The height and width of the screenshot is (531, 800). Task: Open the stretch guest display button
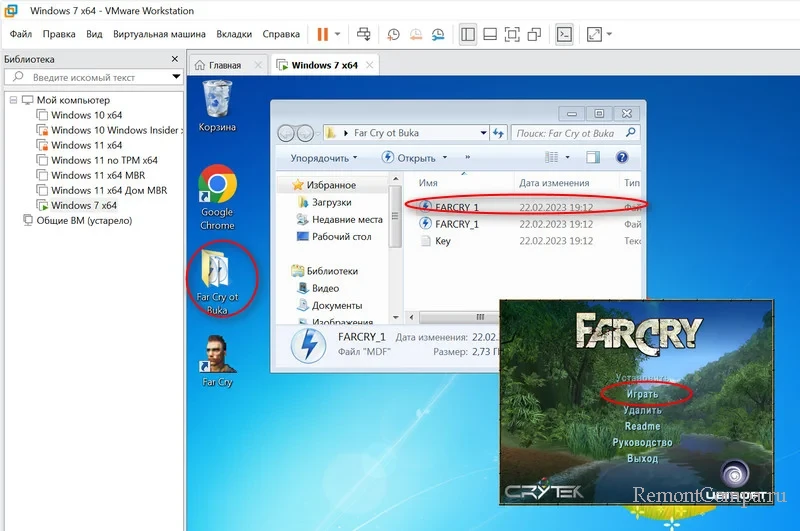click(x=594, y=34)
